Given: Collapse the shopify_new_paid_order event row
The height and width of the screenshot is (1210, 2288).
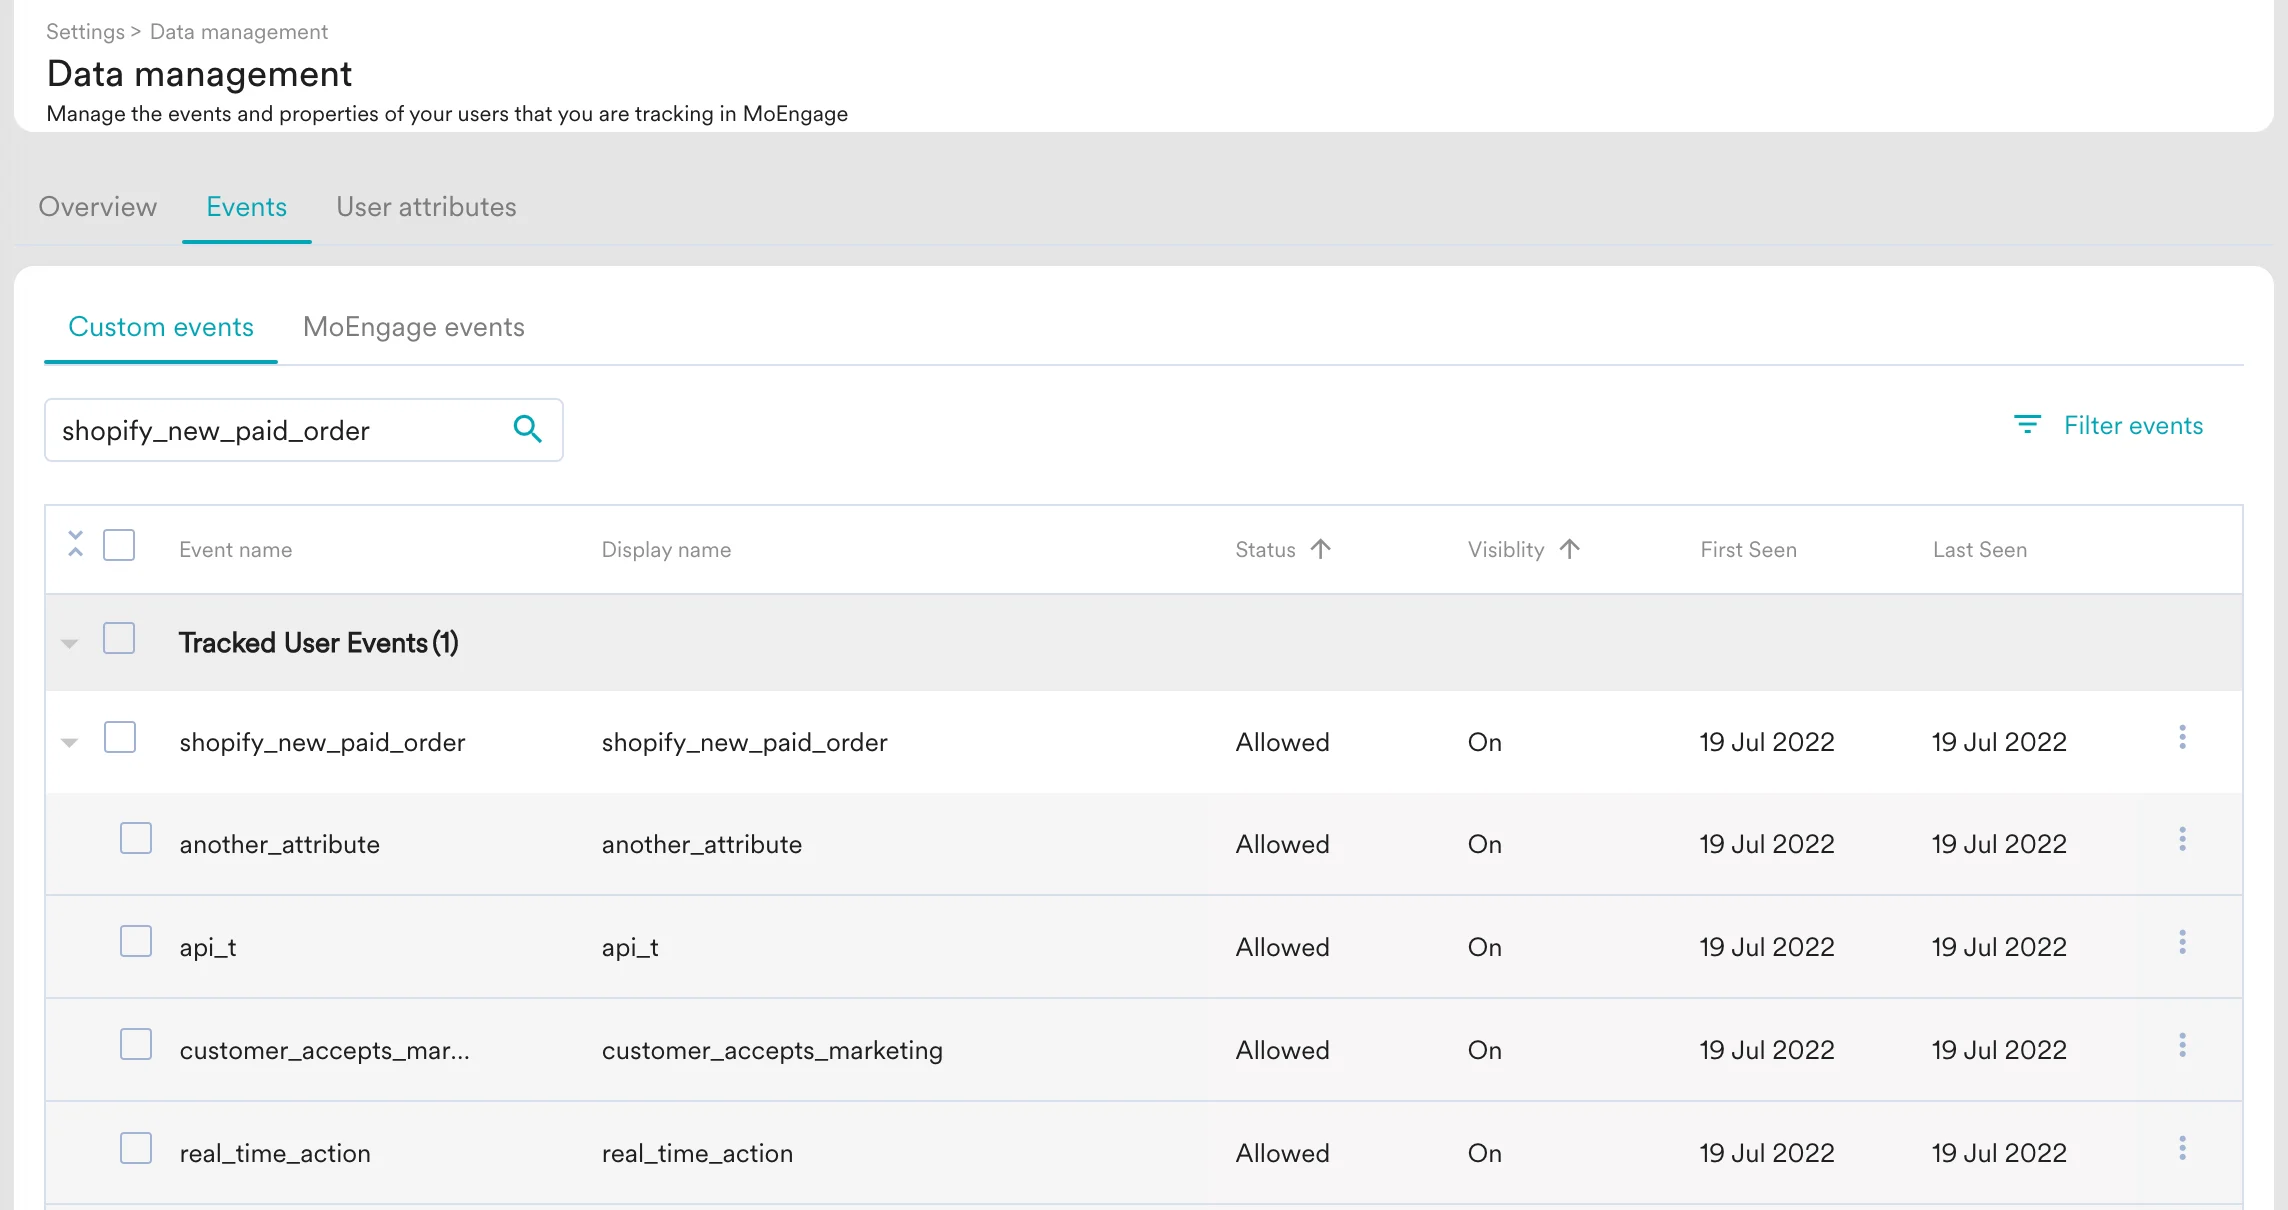Looking at the screenshot, I should (x=69, y=742).
